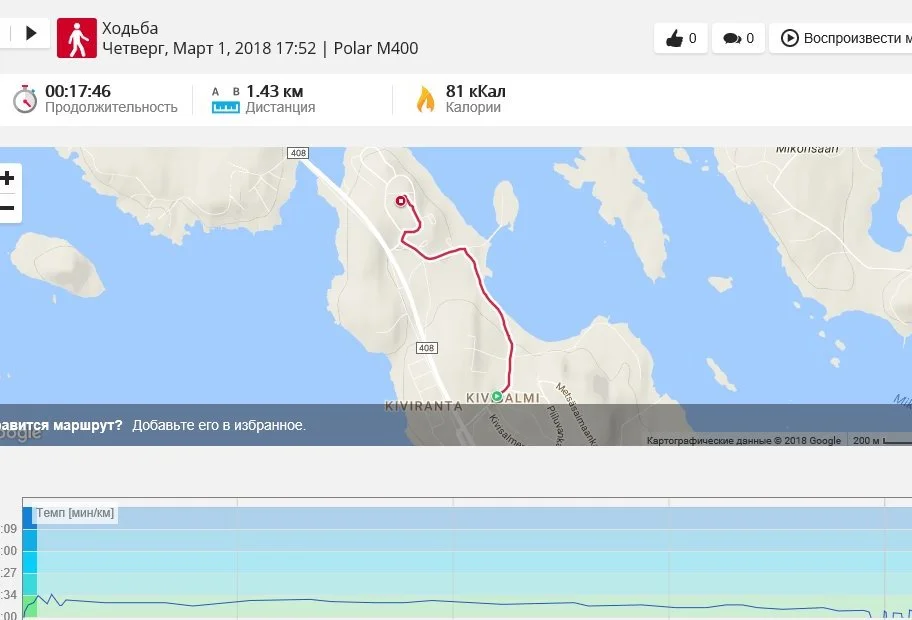Click the red route end marker

point(401,201)
